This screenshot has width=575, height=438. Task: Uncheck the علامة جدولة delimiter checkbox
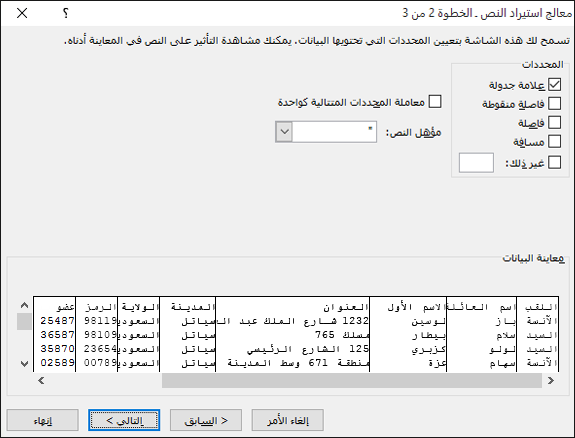coord(554,85)
